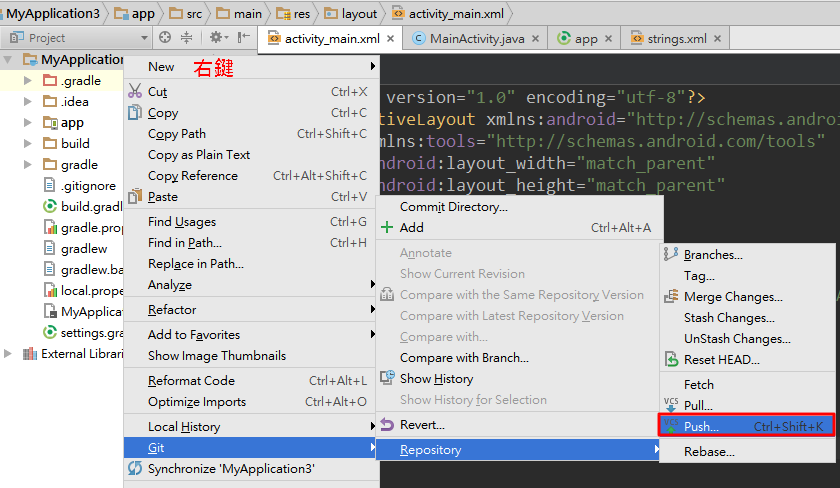The height and width of the screenshot is (488, 840).
Task: Click the Cut scissors icon
Action: tap(135, 91)
